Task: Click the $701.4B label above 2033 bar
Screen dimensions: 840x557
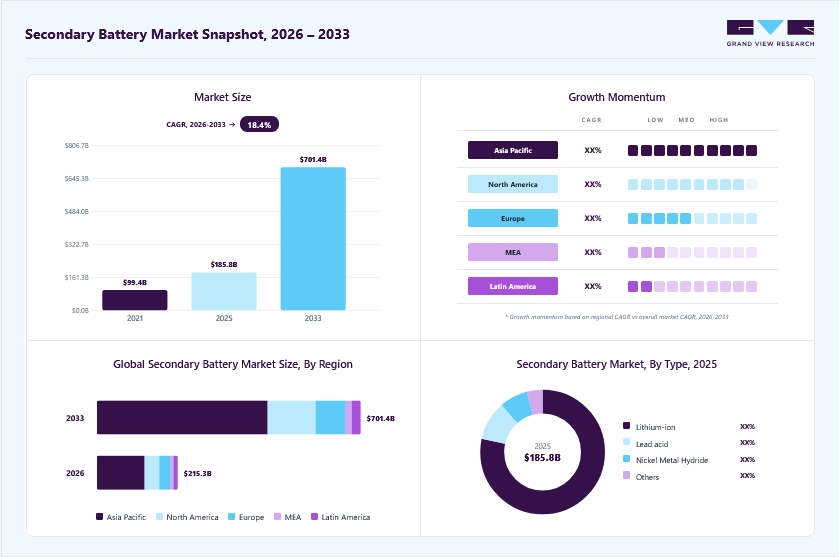Action: tap(313, 160)
